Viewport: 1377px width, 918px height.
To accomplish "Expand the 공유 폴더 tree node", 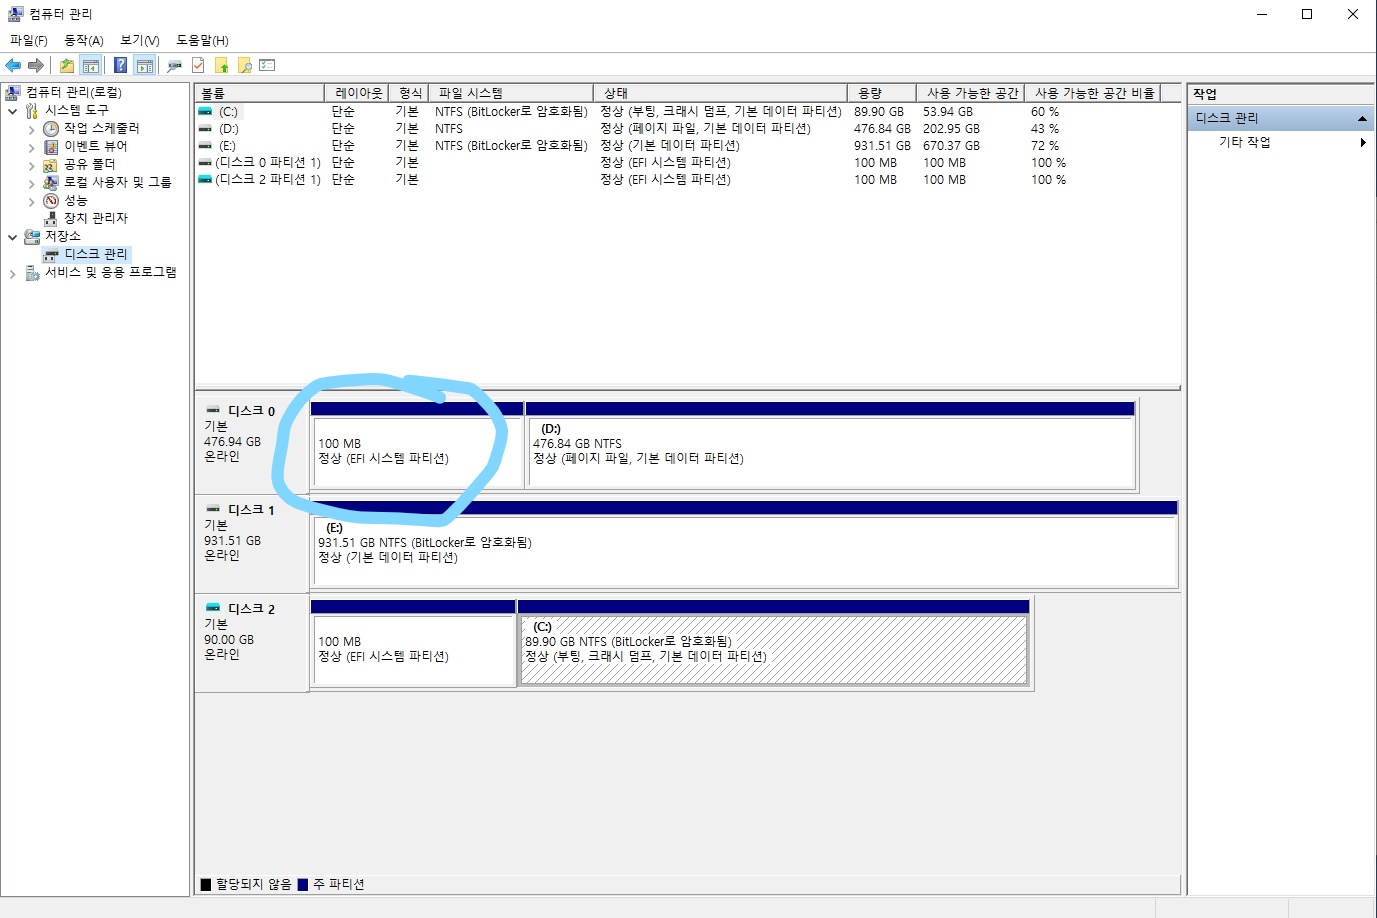I will 31,166.
